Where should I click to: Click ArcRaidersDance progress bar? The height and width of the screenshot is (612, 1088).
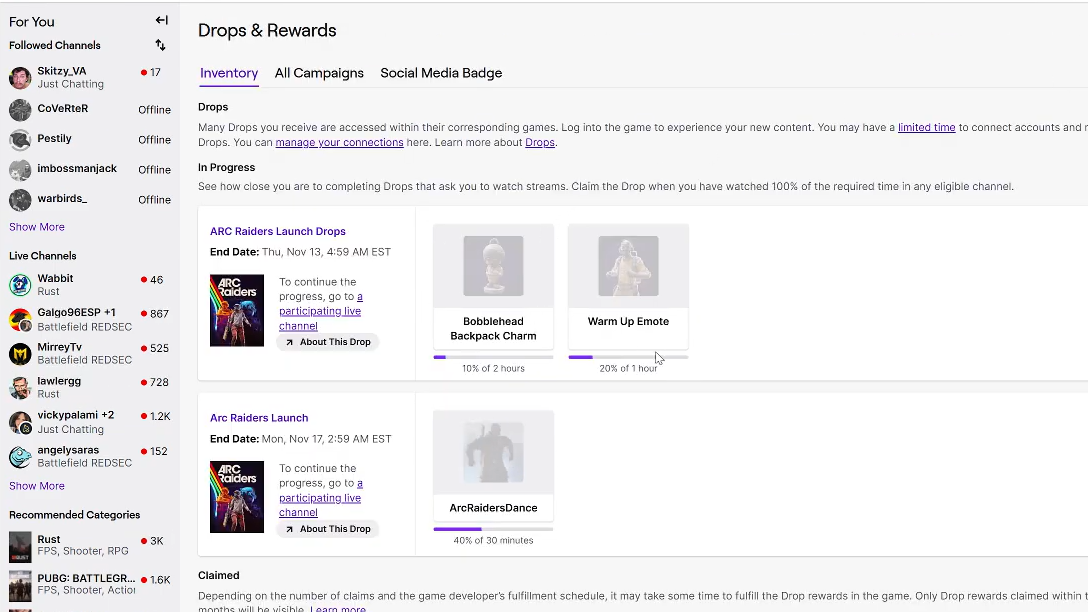493,529
